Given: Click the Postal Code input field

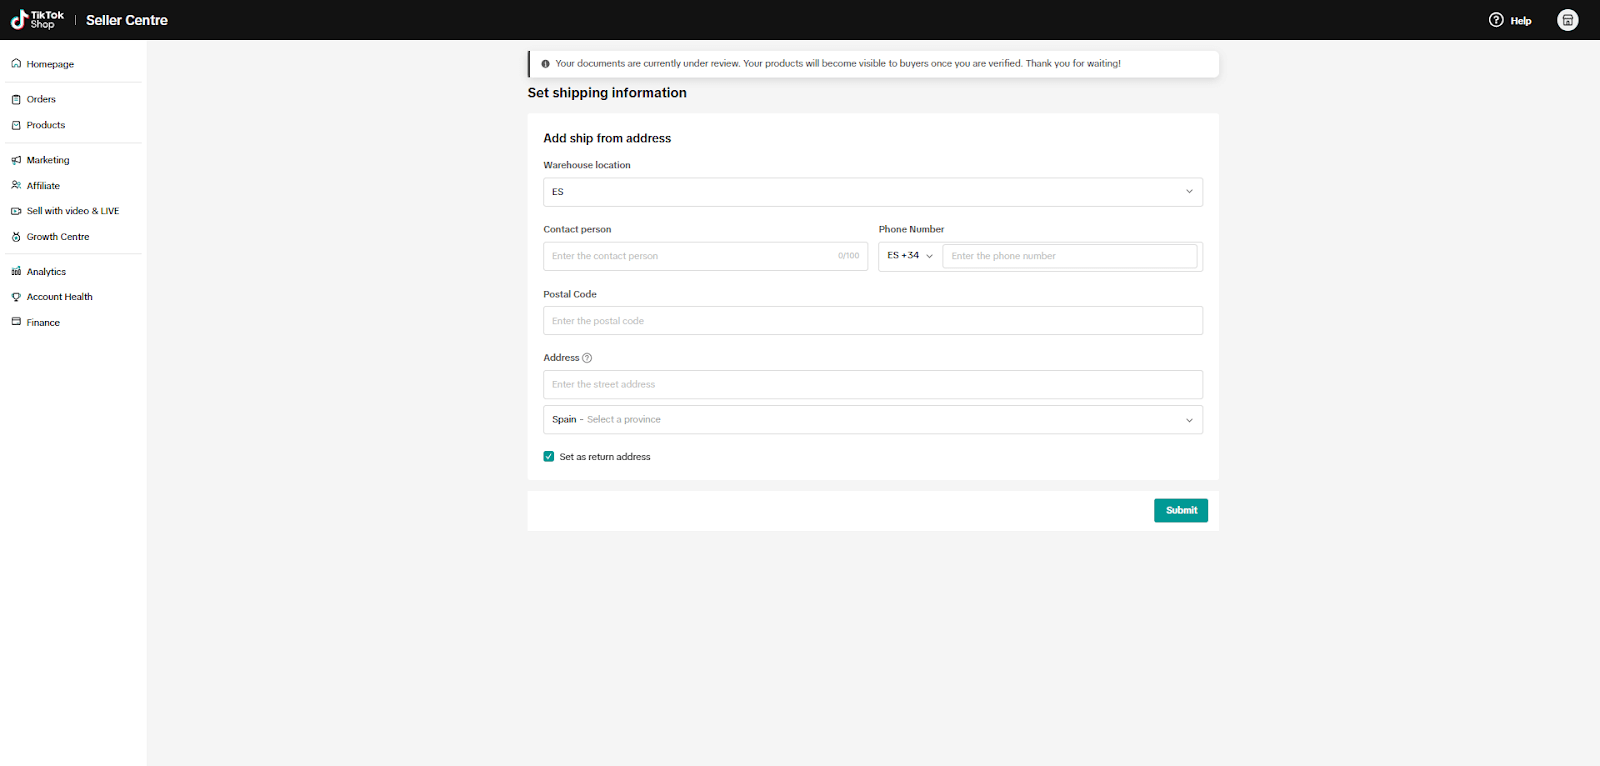Looking at the screenshot, I should tap(872, 321).
